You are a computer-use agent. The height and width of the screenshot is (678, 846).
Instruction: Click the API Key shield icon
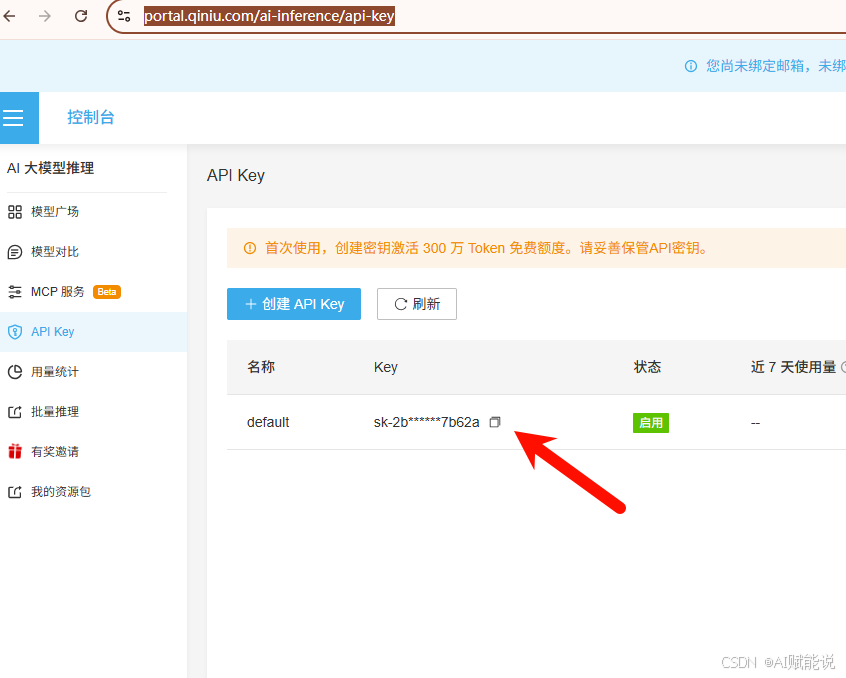pyautogui.click(x=15, y=332)
